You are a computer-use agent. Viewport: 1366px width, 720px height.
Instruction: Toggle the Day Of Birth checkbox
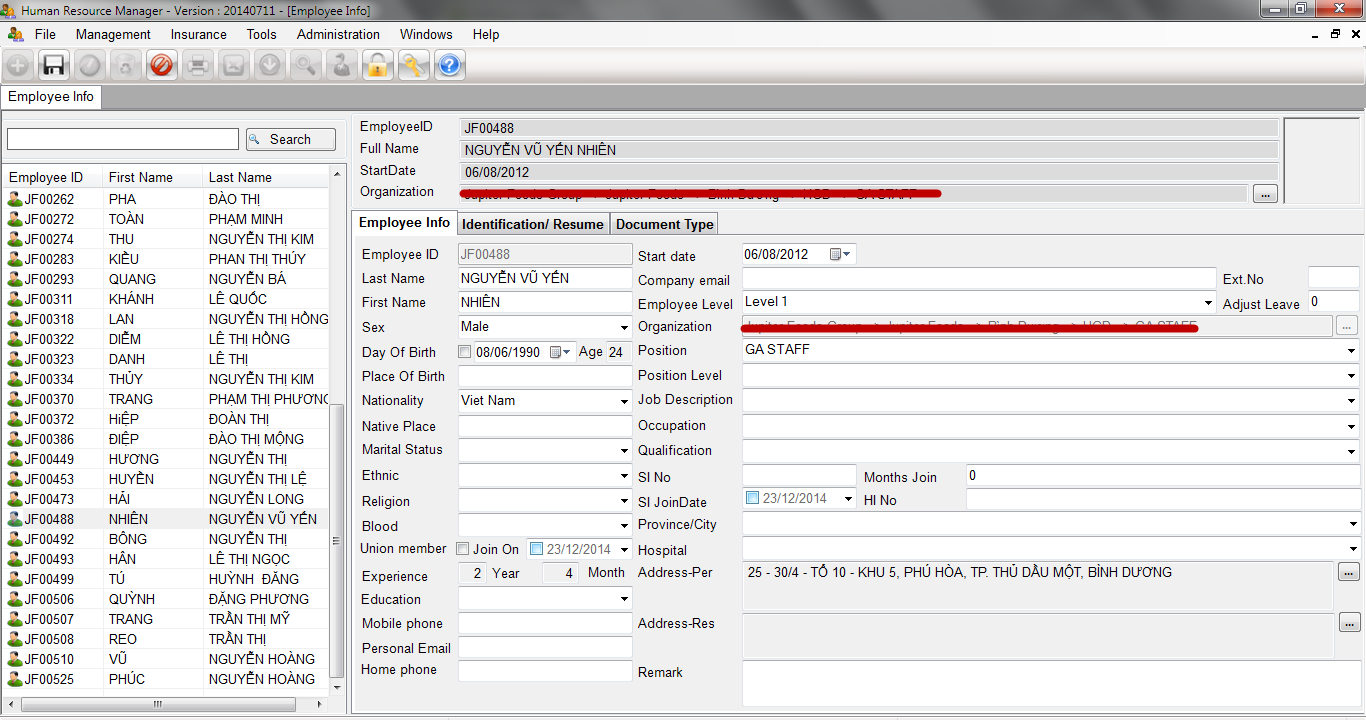[x=464, y=352]
